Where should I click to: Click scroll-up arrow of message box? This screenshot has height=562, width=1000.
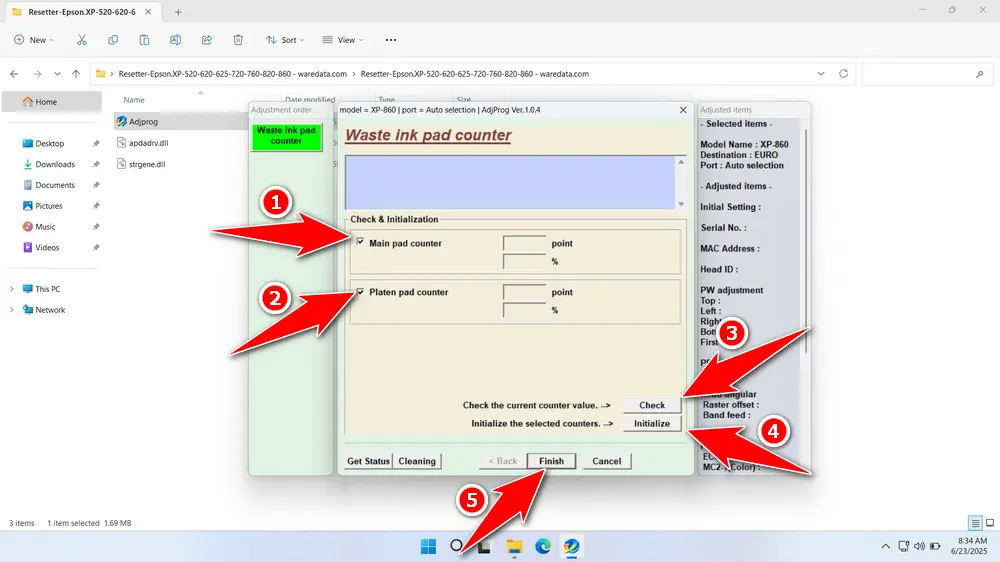pos(681,162)
